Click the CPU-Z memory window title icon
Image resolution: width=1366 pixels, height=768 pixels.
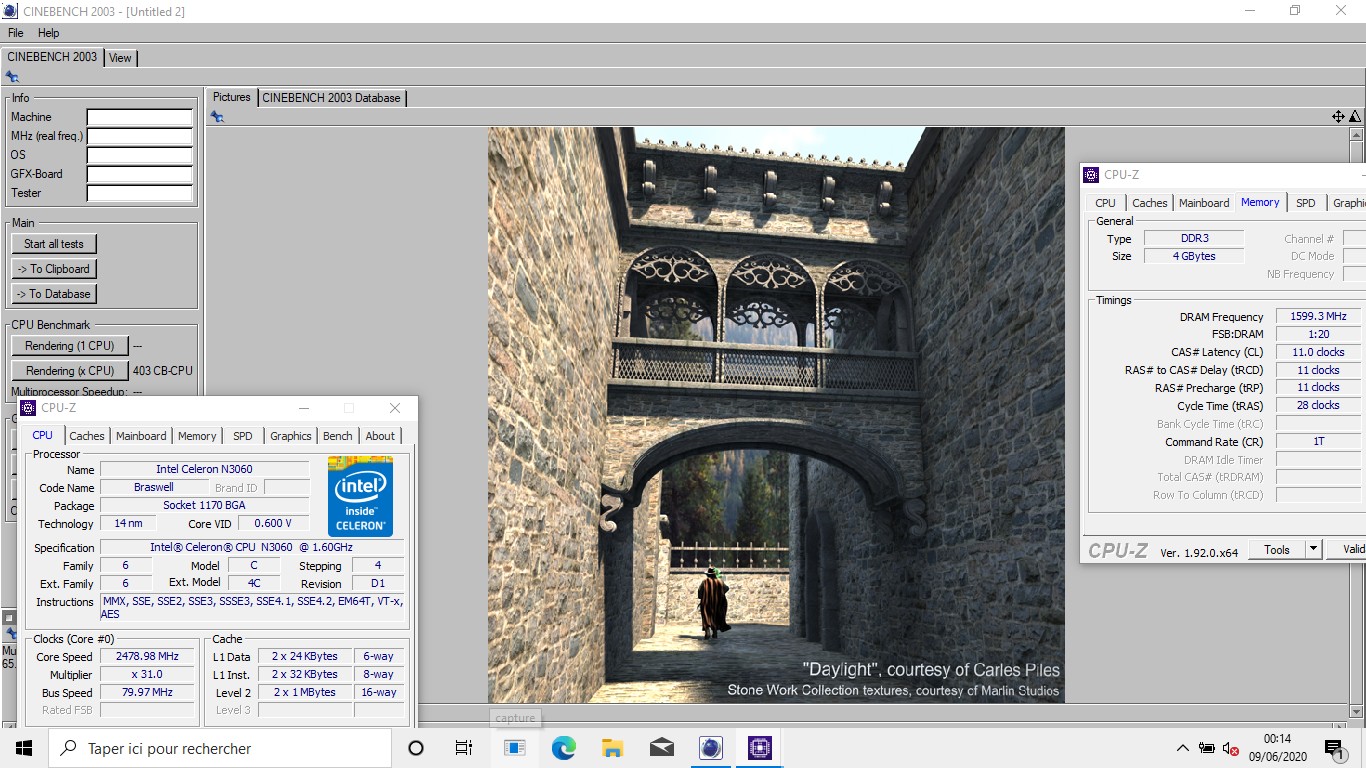coord(1091,175)
